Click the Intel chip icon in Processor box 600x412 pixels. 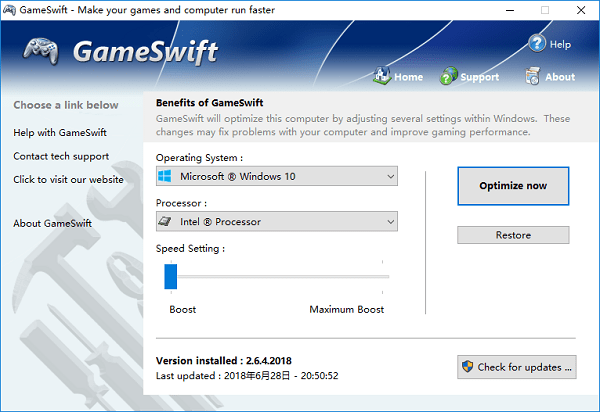pyautogui.click(x=166, y=221)
